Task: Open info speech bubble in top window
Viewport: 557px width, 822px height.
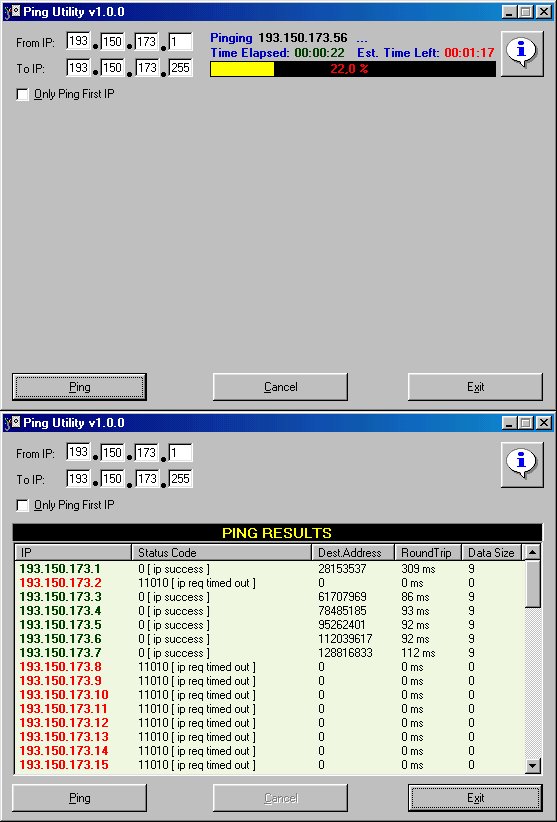Action: pos(521,53)
